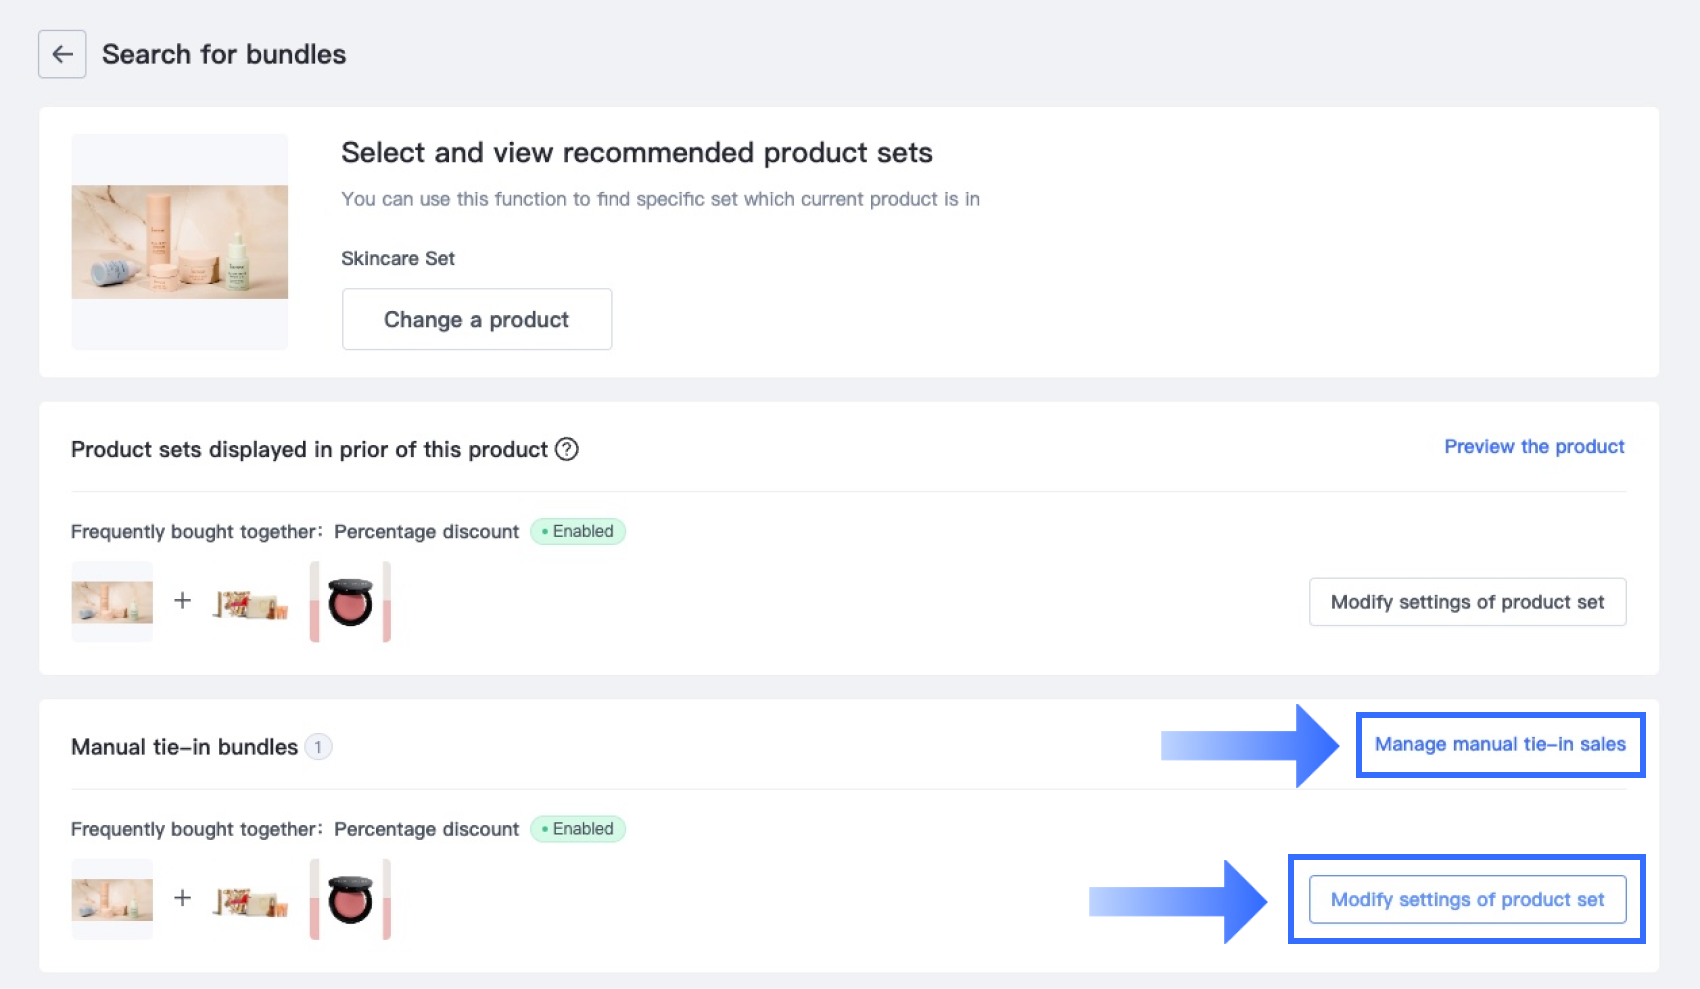Click Modify settings in the manual tie-in bundles section
Image resolution: width=1700 pixels, height=989 pixels.
1467,900
